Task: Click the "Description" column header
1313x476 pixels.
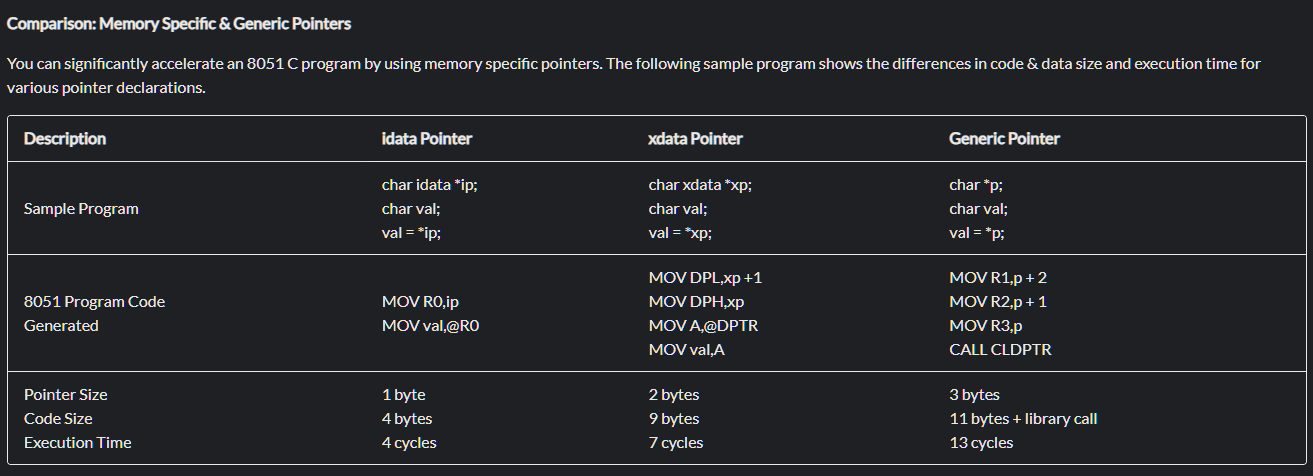Action: [65, 139]
